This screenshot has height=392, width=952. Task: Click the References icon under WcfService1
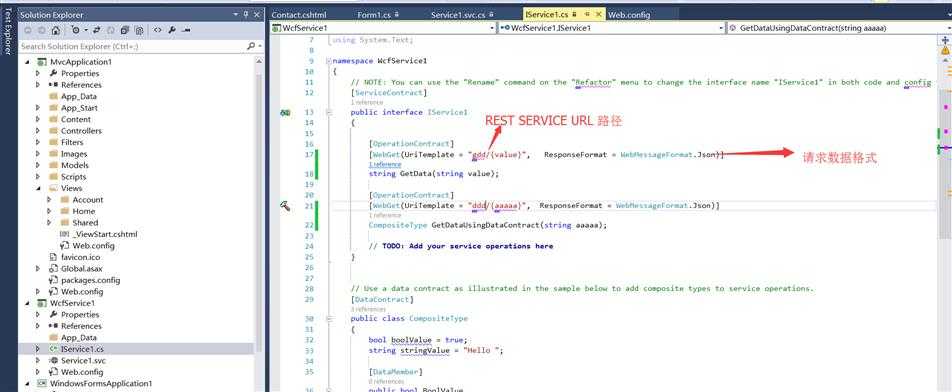[53, 326]
